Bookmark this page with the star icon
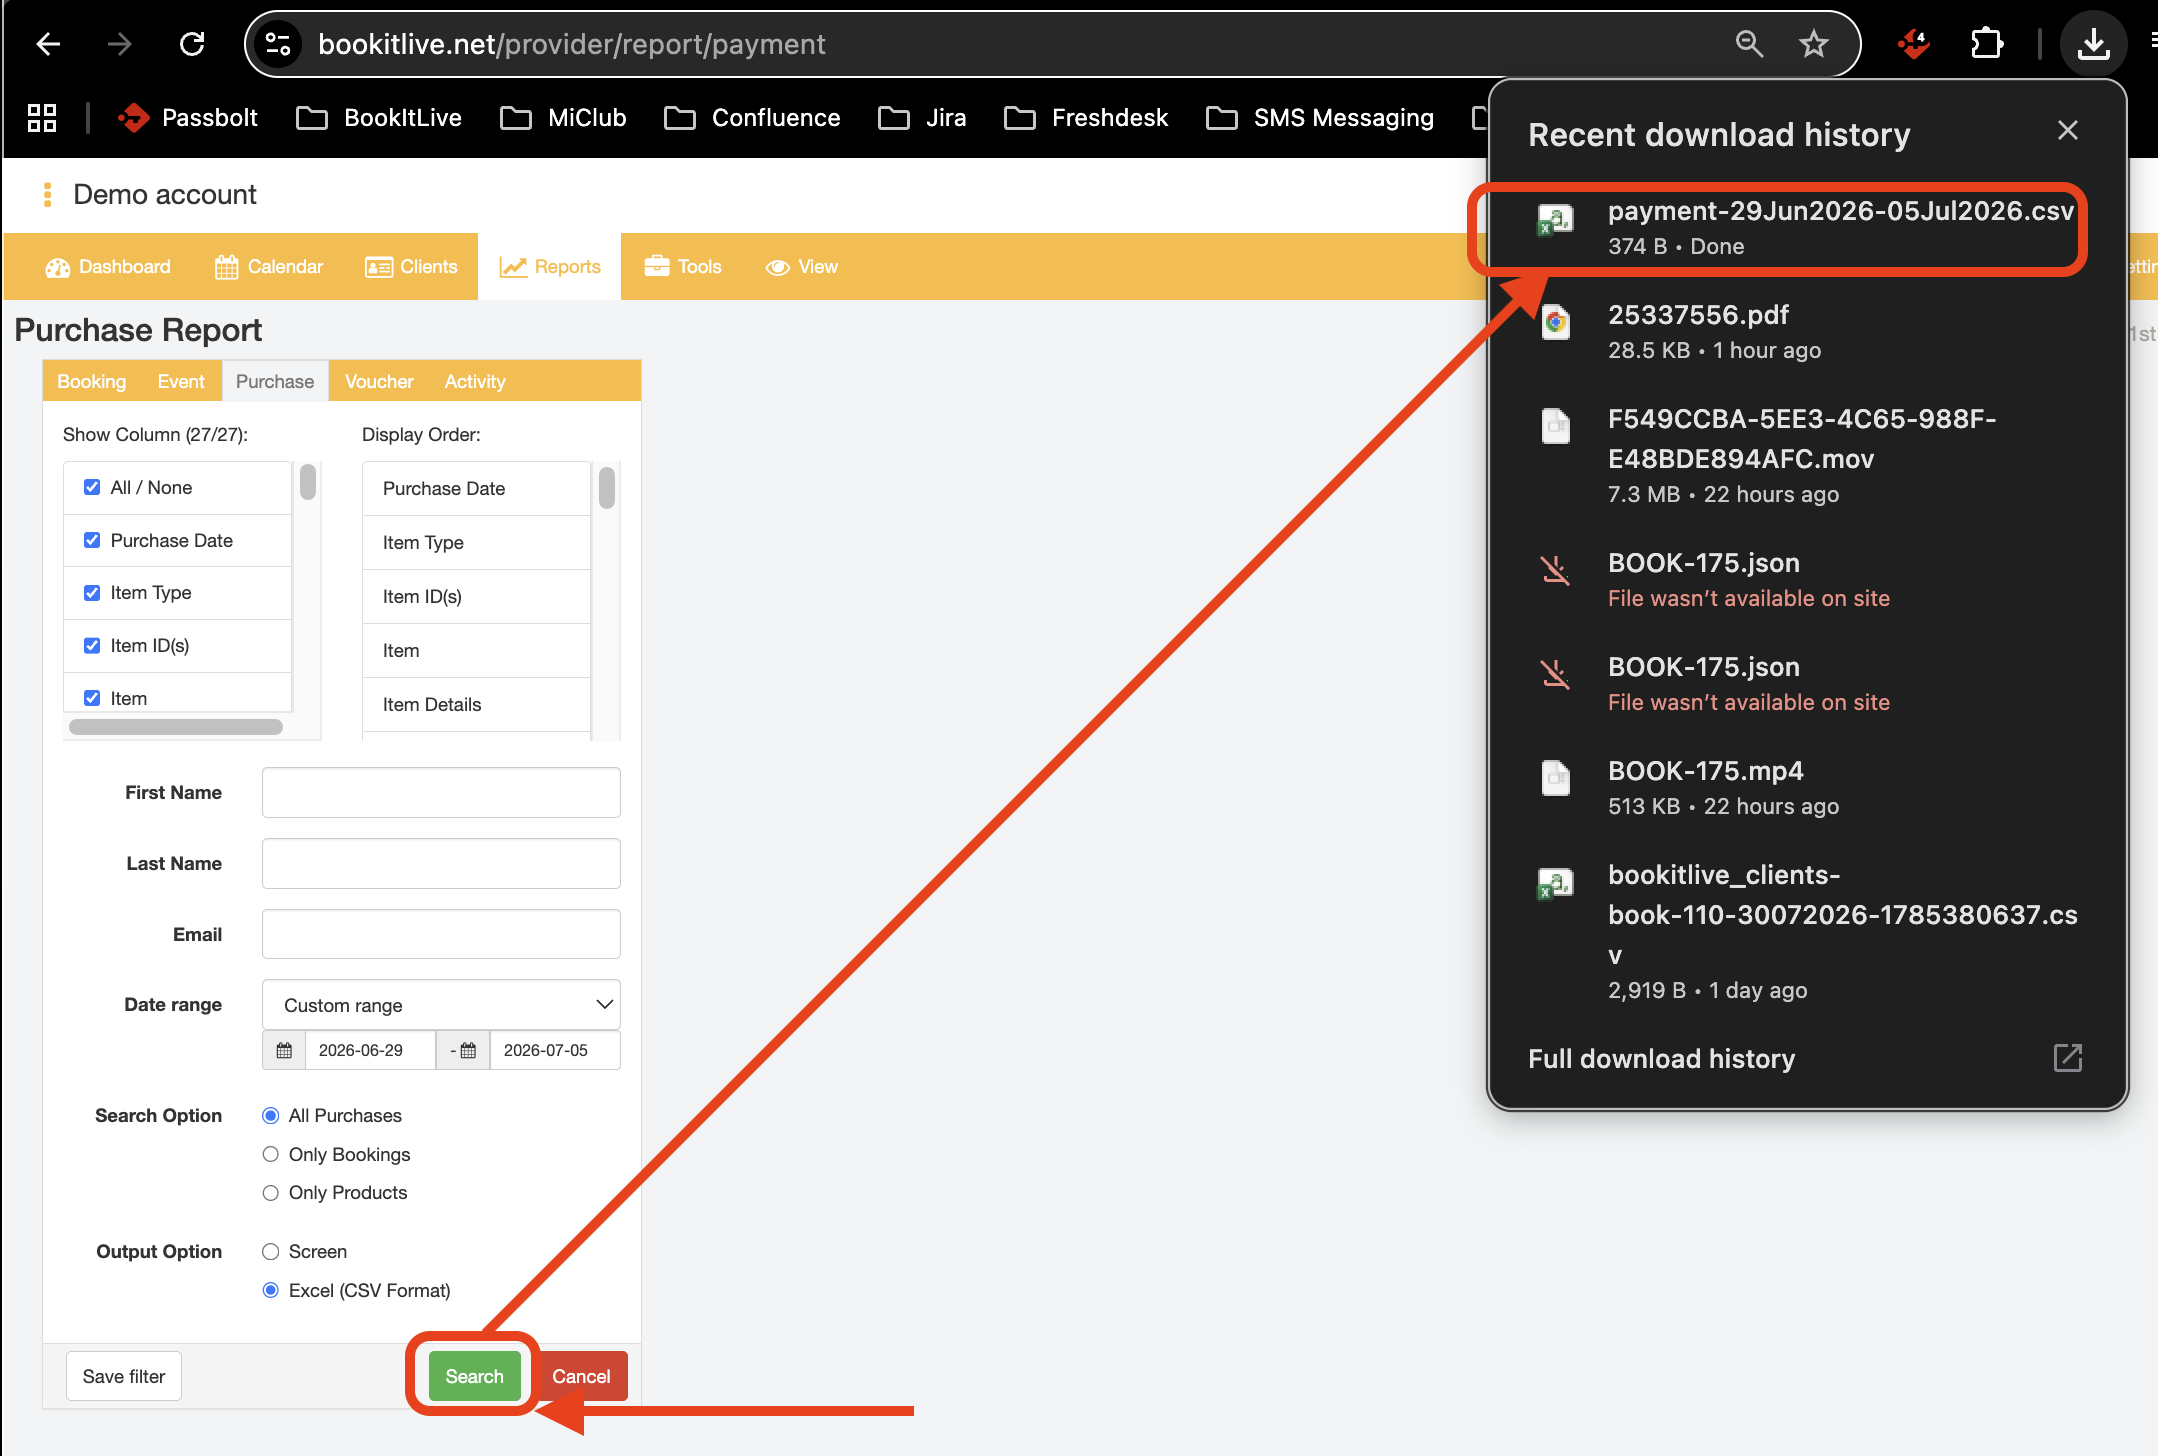The width and height of the screenshot is (2158, 1456). click(1814, 44)
